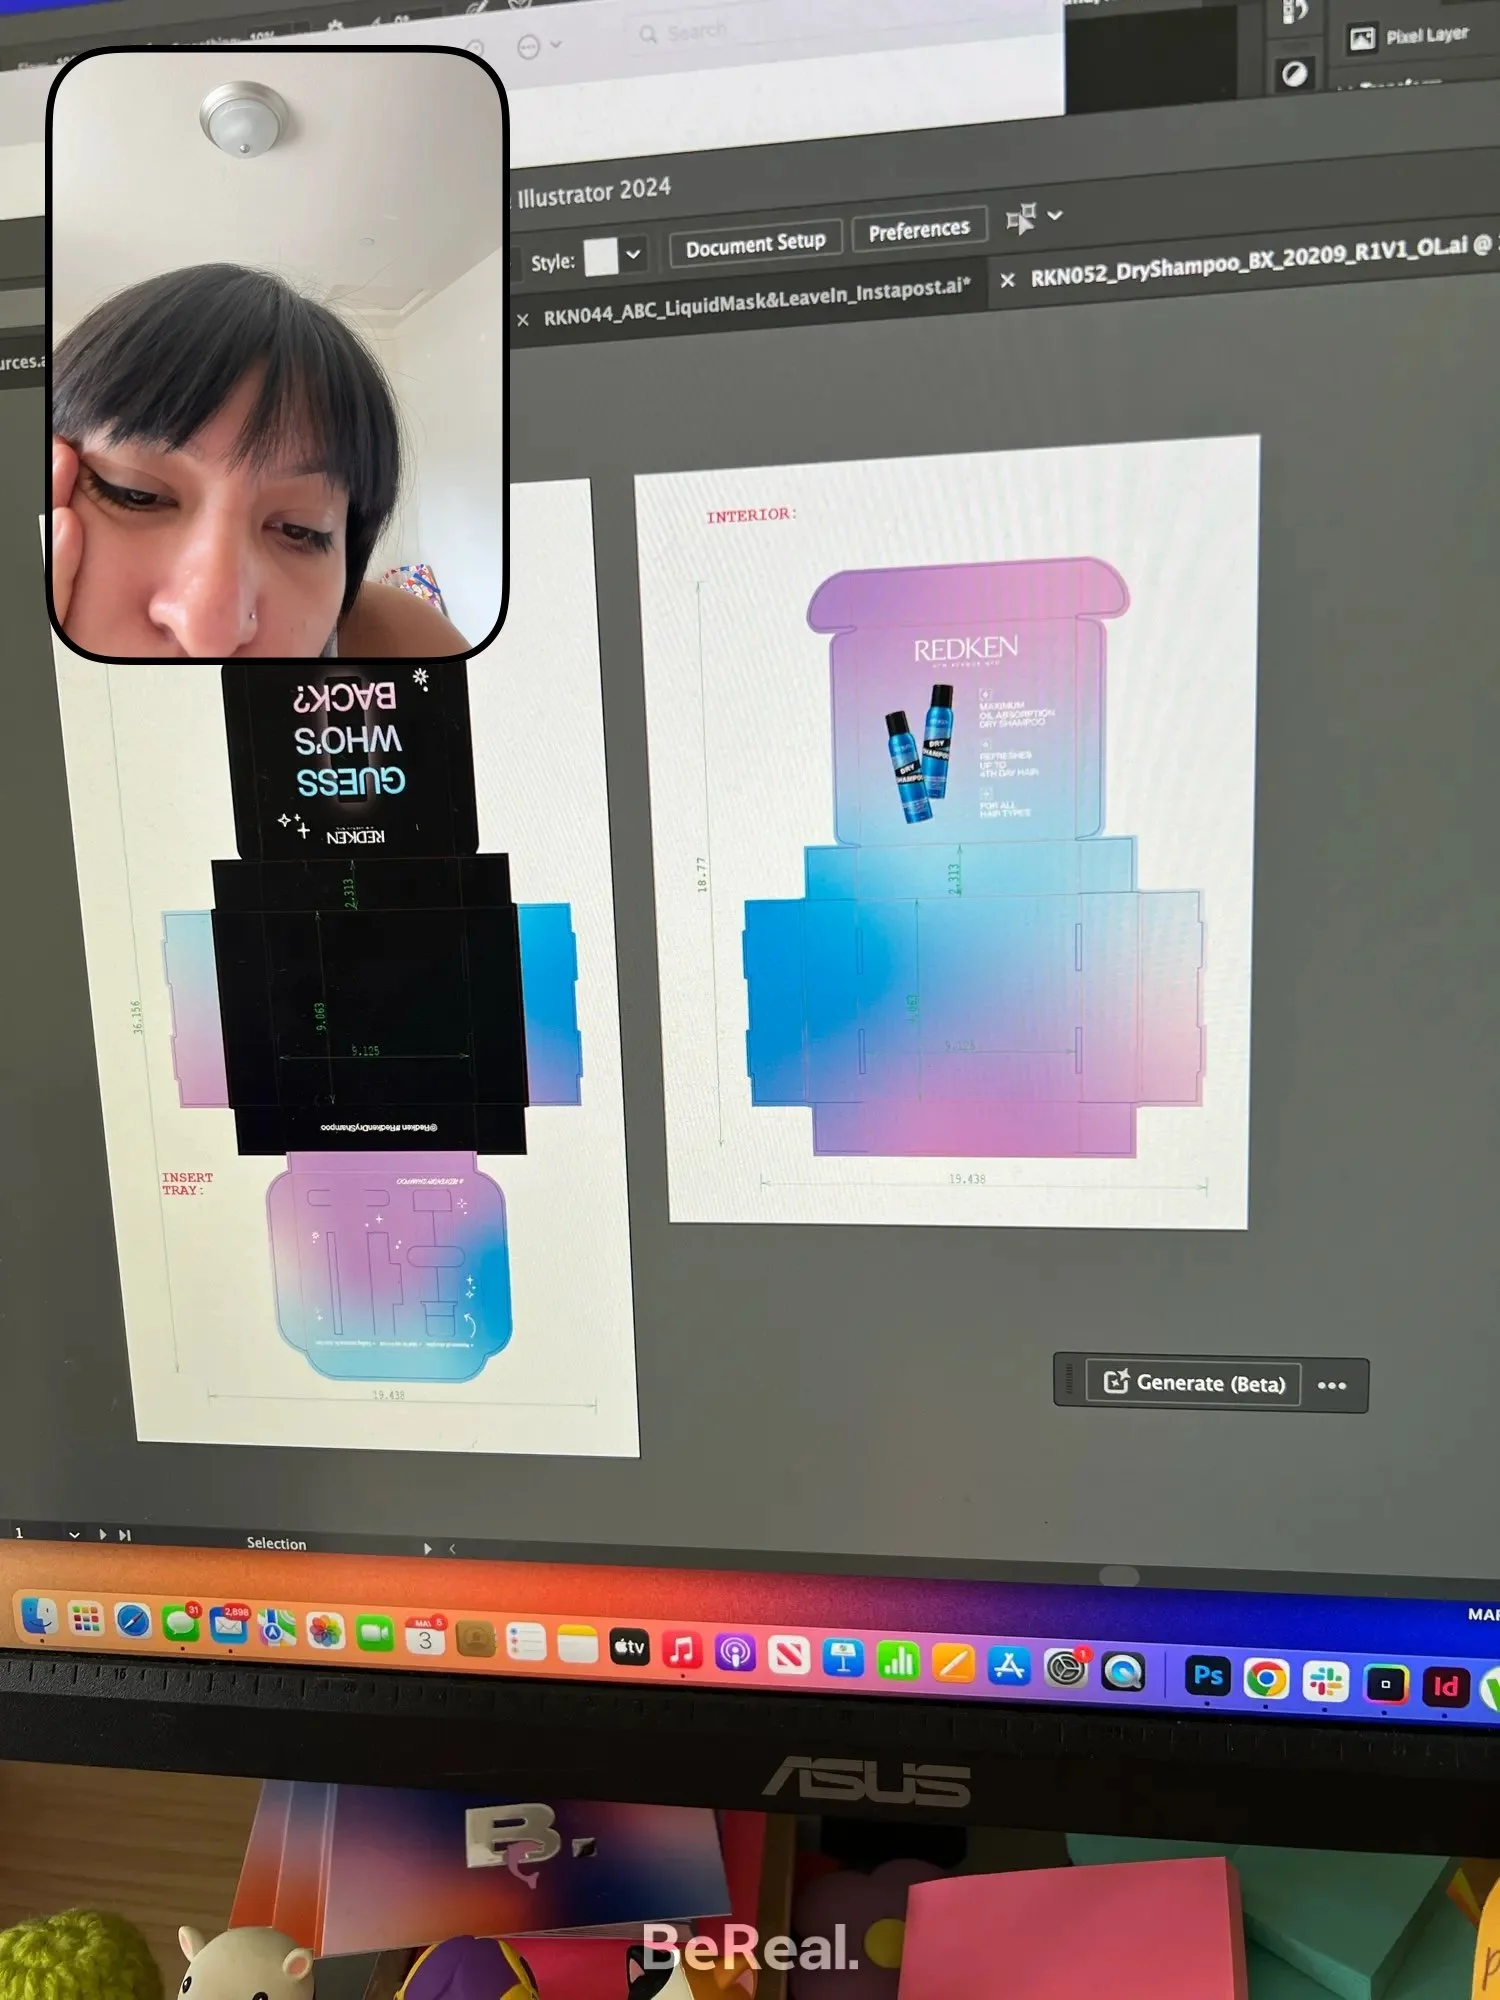The width and height of the screenshot is (1500, 2000).
Task: Open Reminders app in dock
Action: point(526,1642)
